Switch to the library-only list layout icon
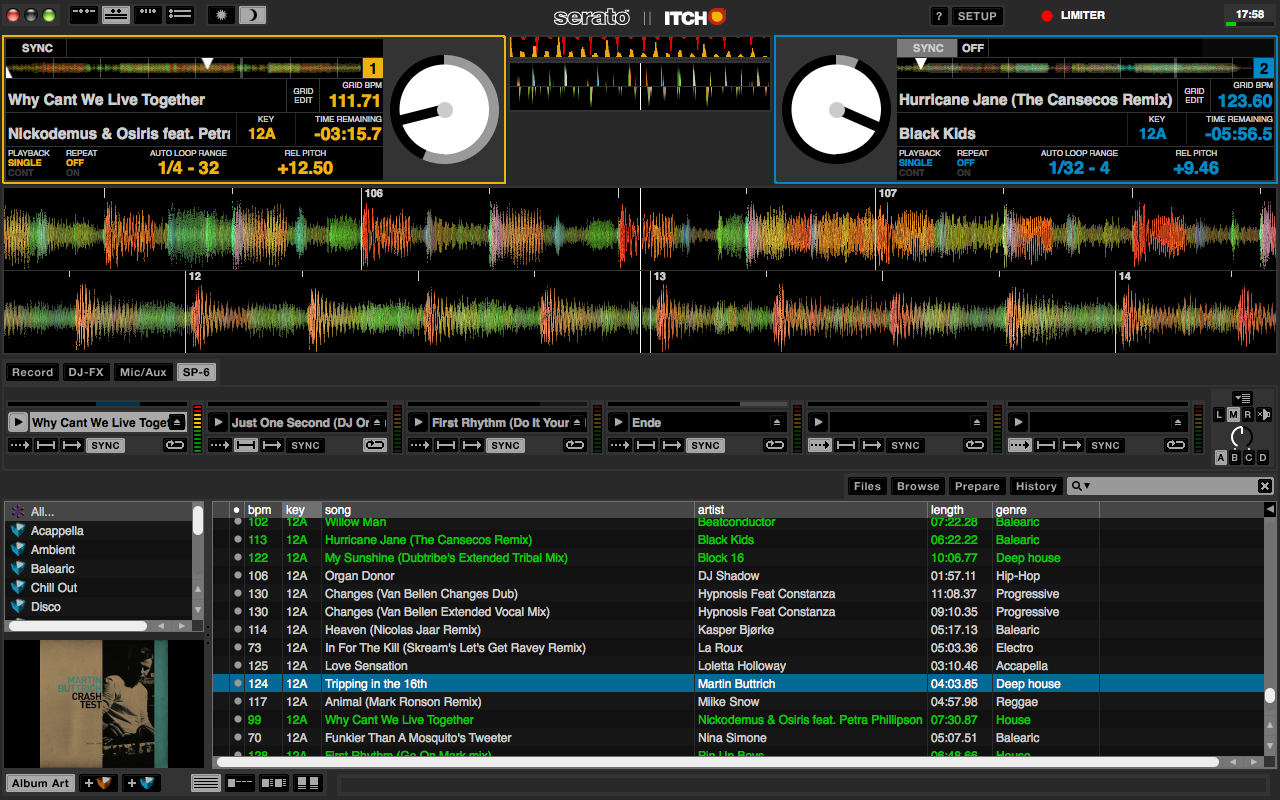The height and width of the screenshot is (800, 1280). coord(180,15)
